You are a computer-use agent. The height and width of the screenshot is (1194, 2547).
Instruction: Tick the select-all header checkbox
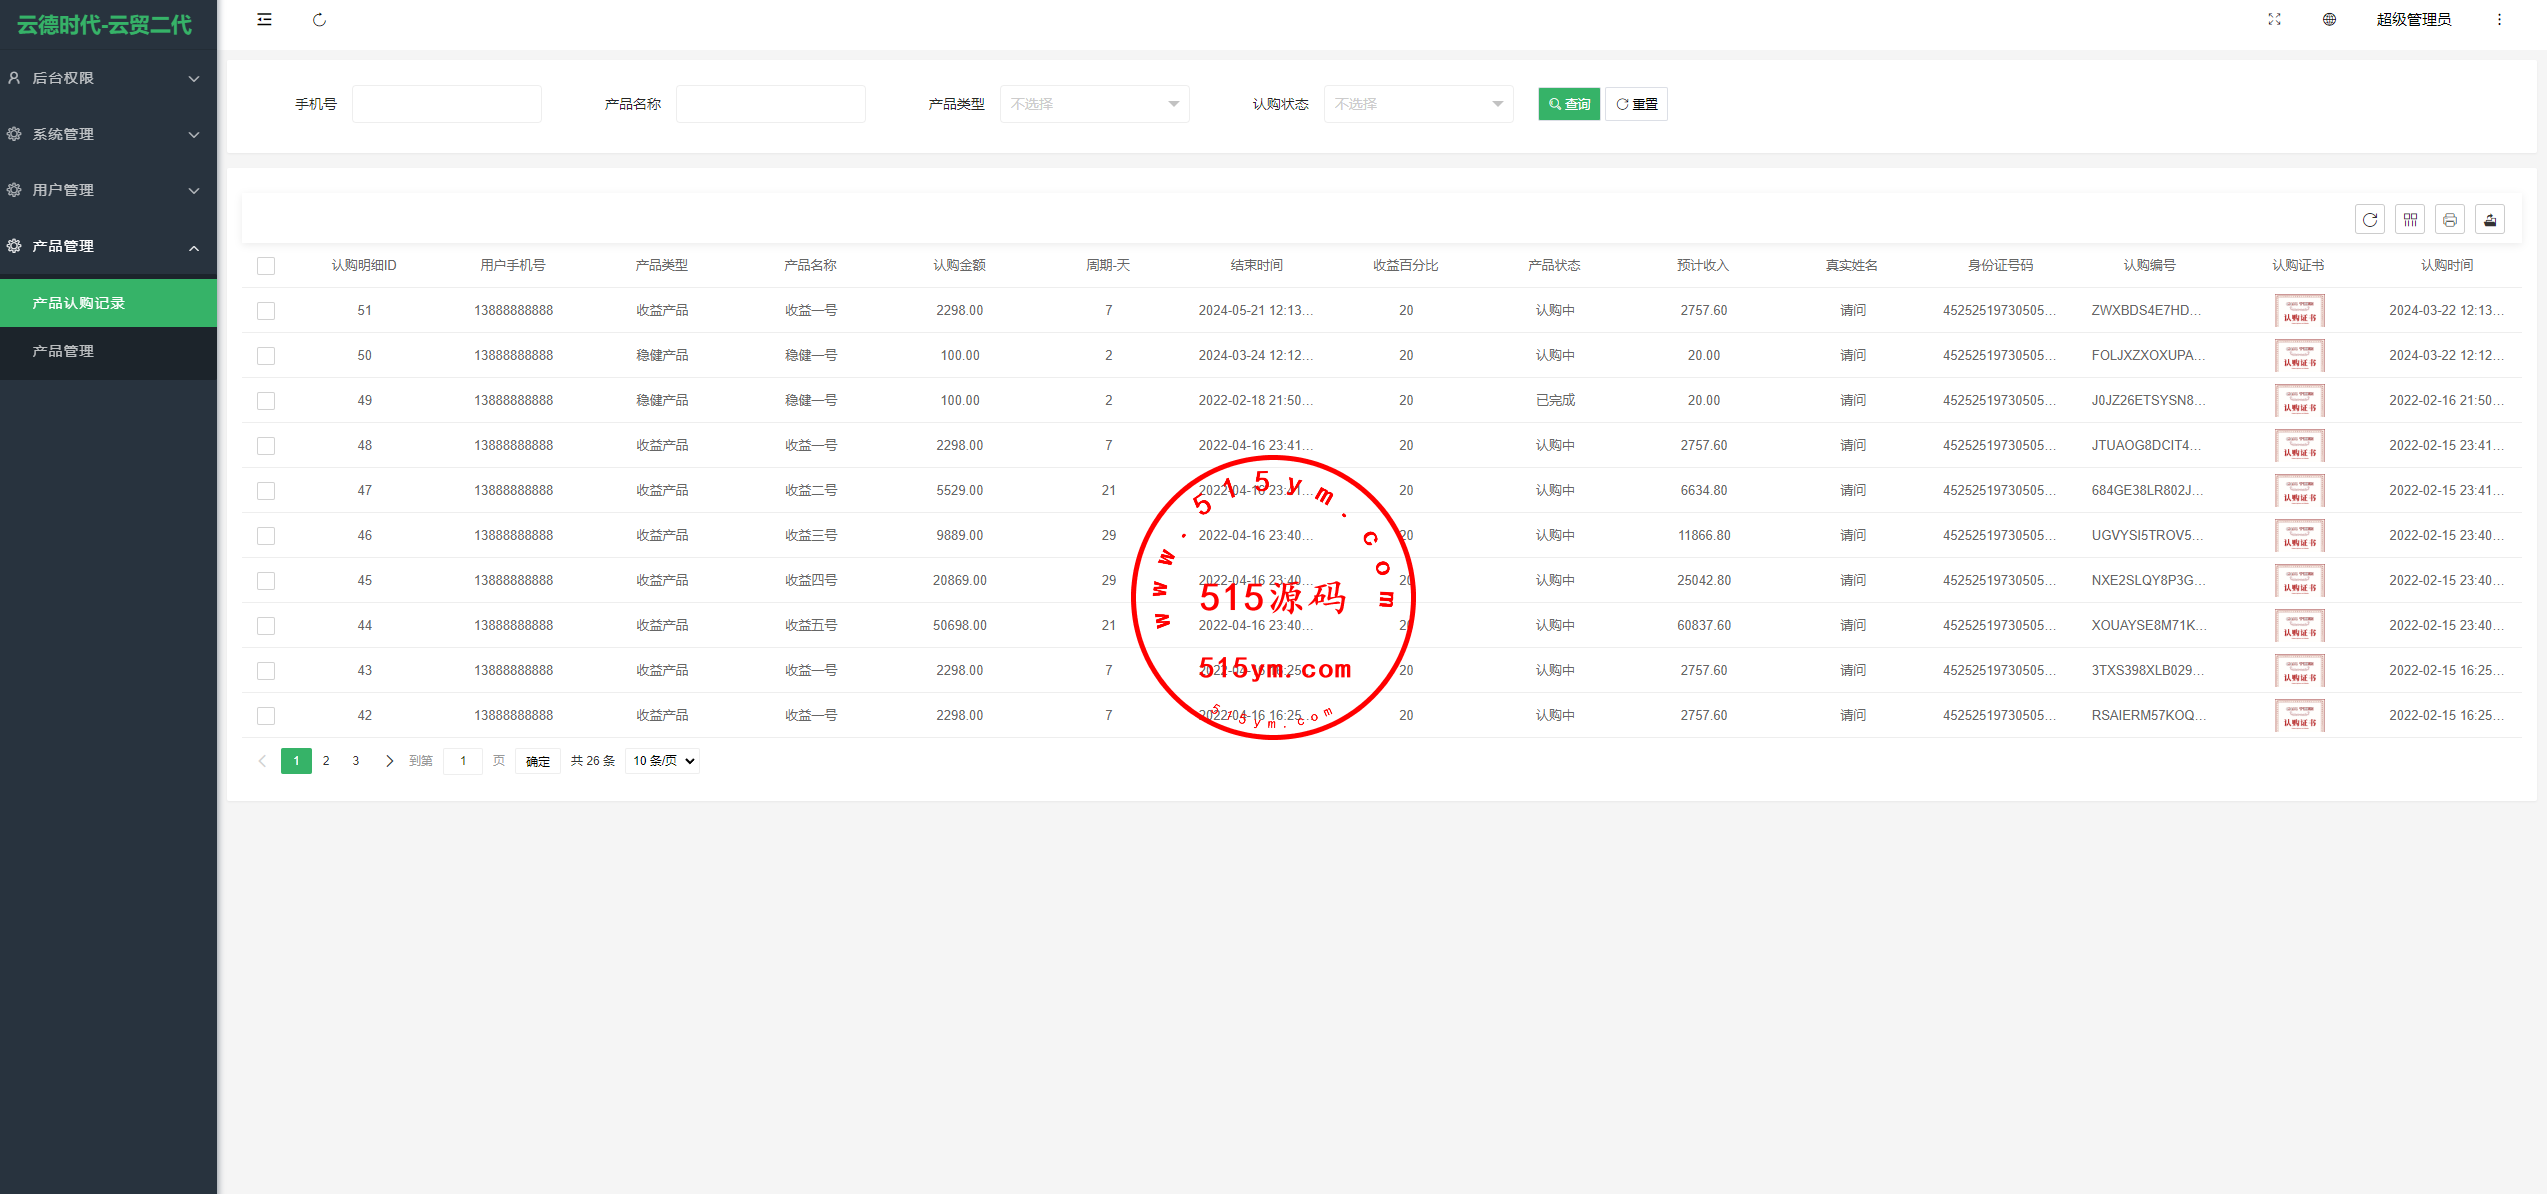266,266
